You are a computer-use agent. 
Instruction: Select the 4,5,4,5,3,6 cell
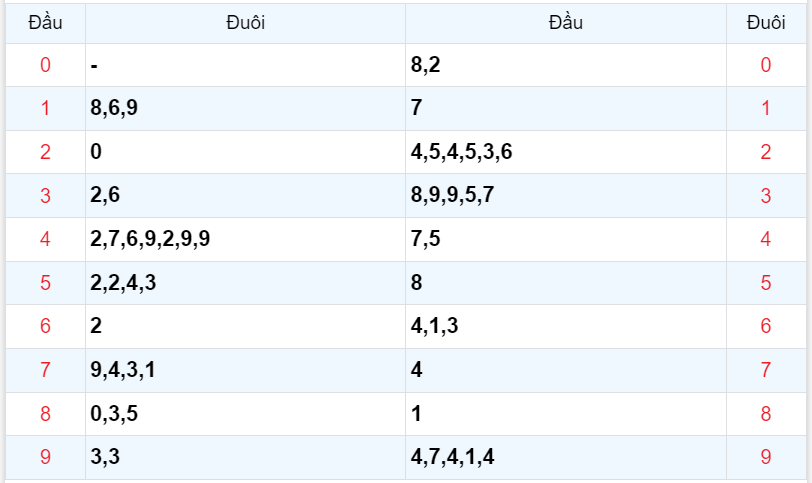pyautogui.click(x=565, y=152)
